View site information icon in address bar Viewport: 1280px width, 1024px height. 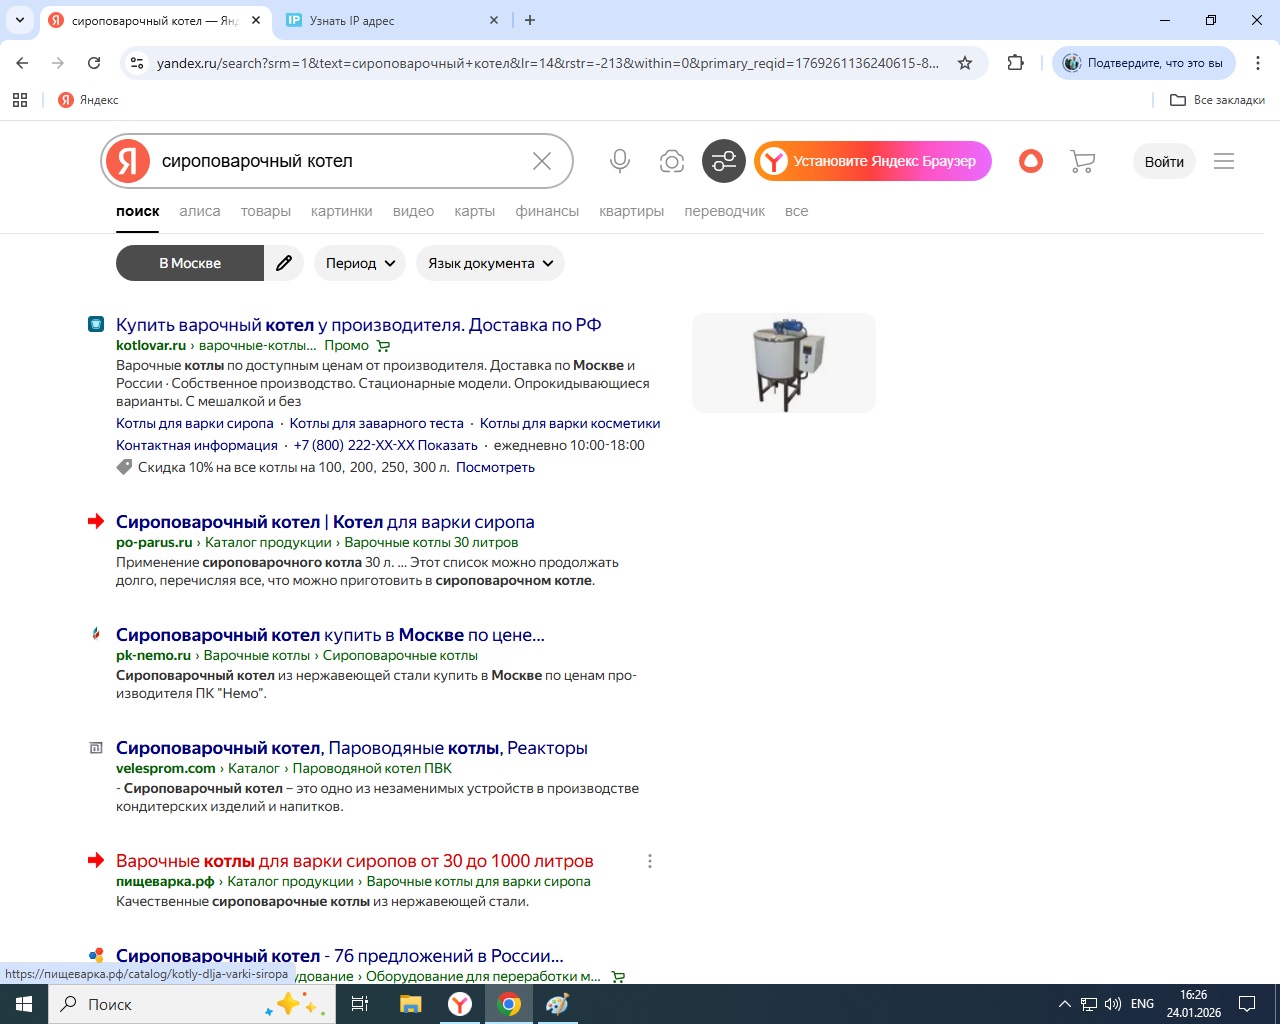(x=138, y=63)
